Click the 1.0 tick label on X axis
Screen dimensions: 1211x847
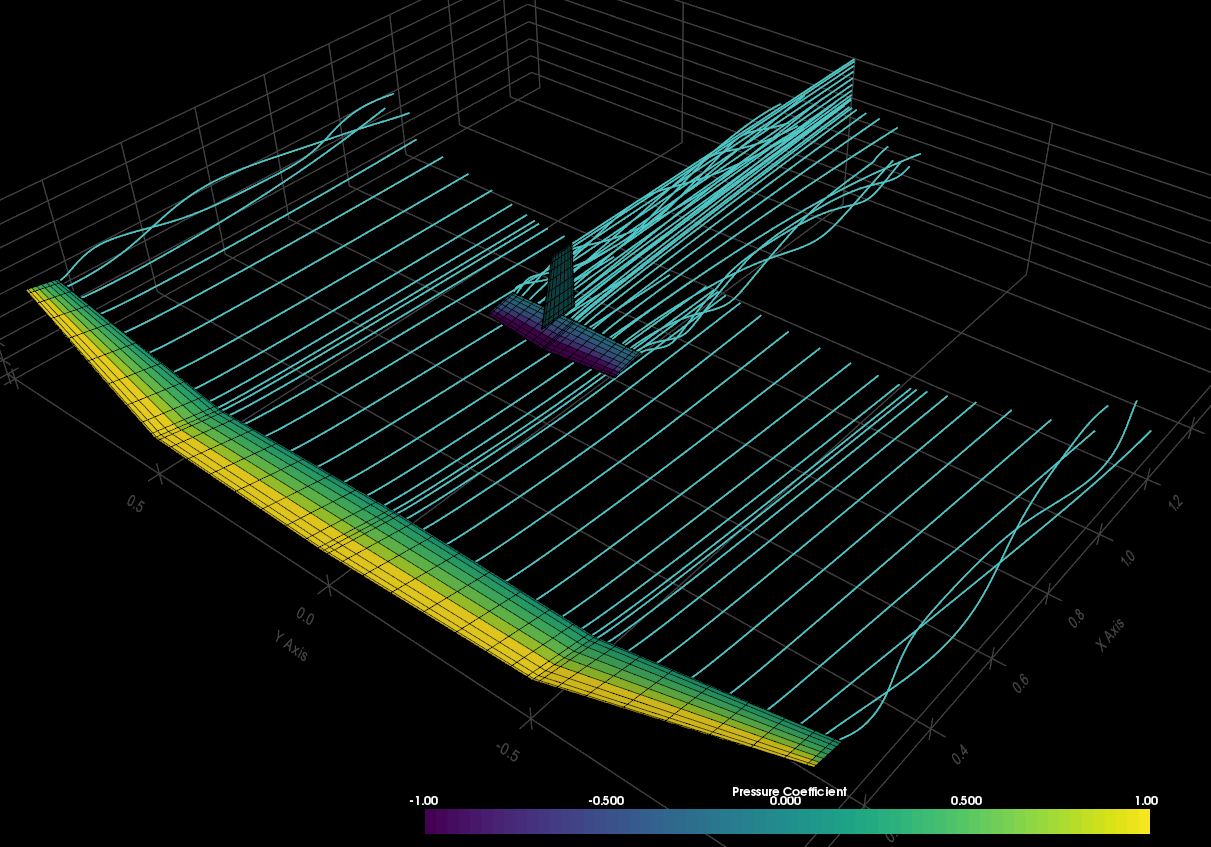point(1129,558)
